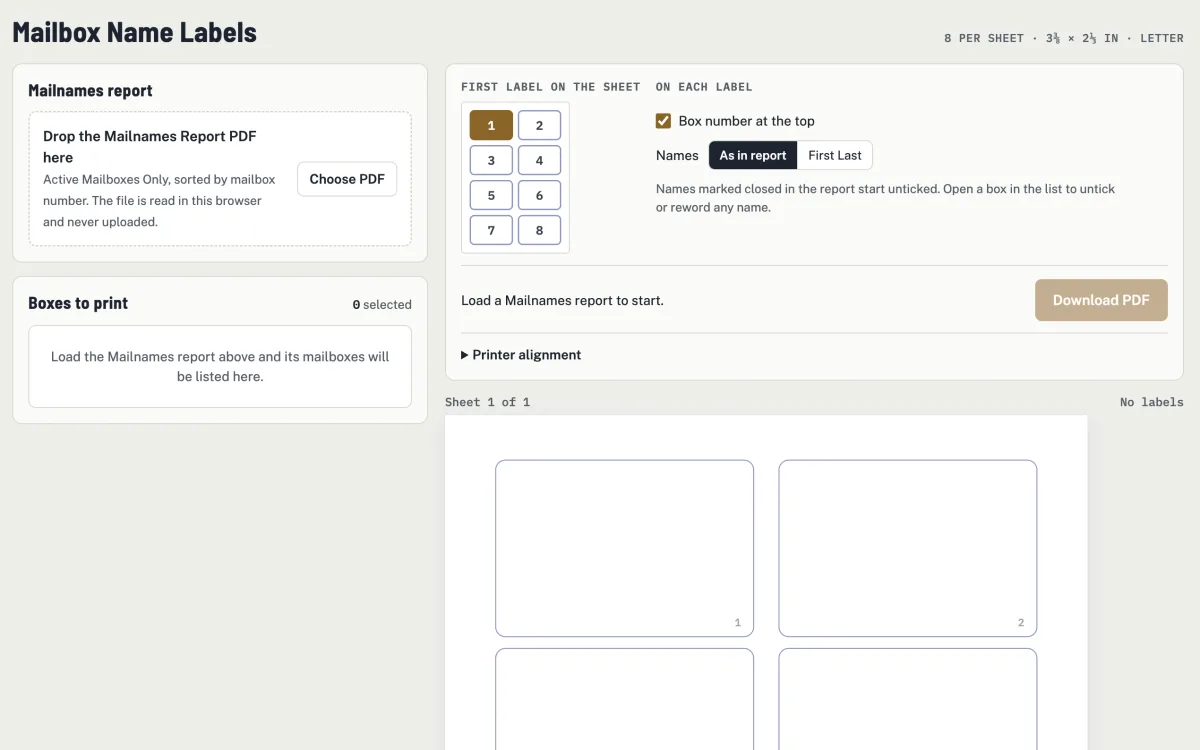The height and width of the screenshot is (750, 1200).
Task: Click the Choose PDF button
Action: point(347,179)
